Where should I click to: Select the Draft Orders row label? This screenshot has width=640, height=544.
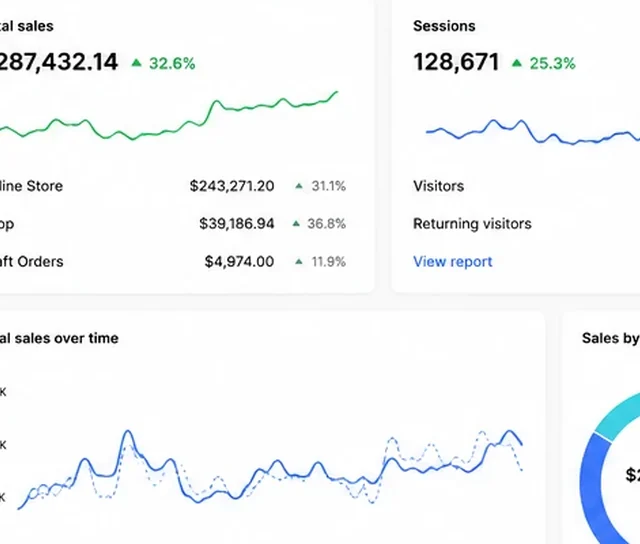pyautogui.click(x=31, y=262)
